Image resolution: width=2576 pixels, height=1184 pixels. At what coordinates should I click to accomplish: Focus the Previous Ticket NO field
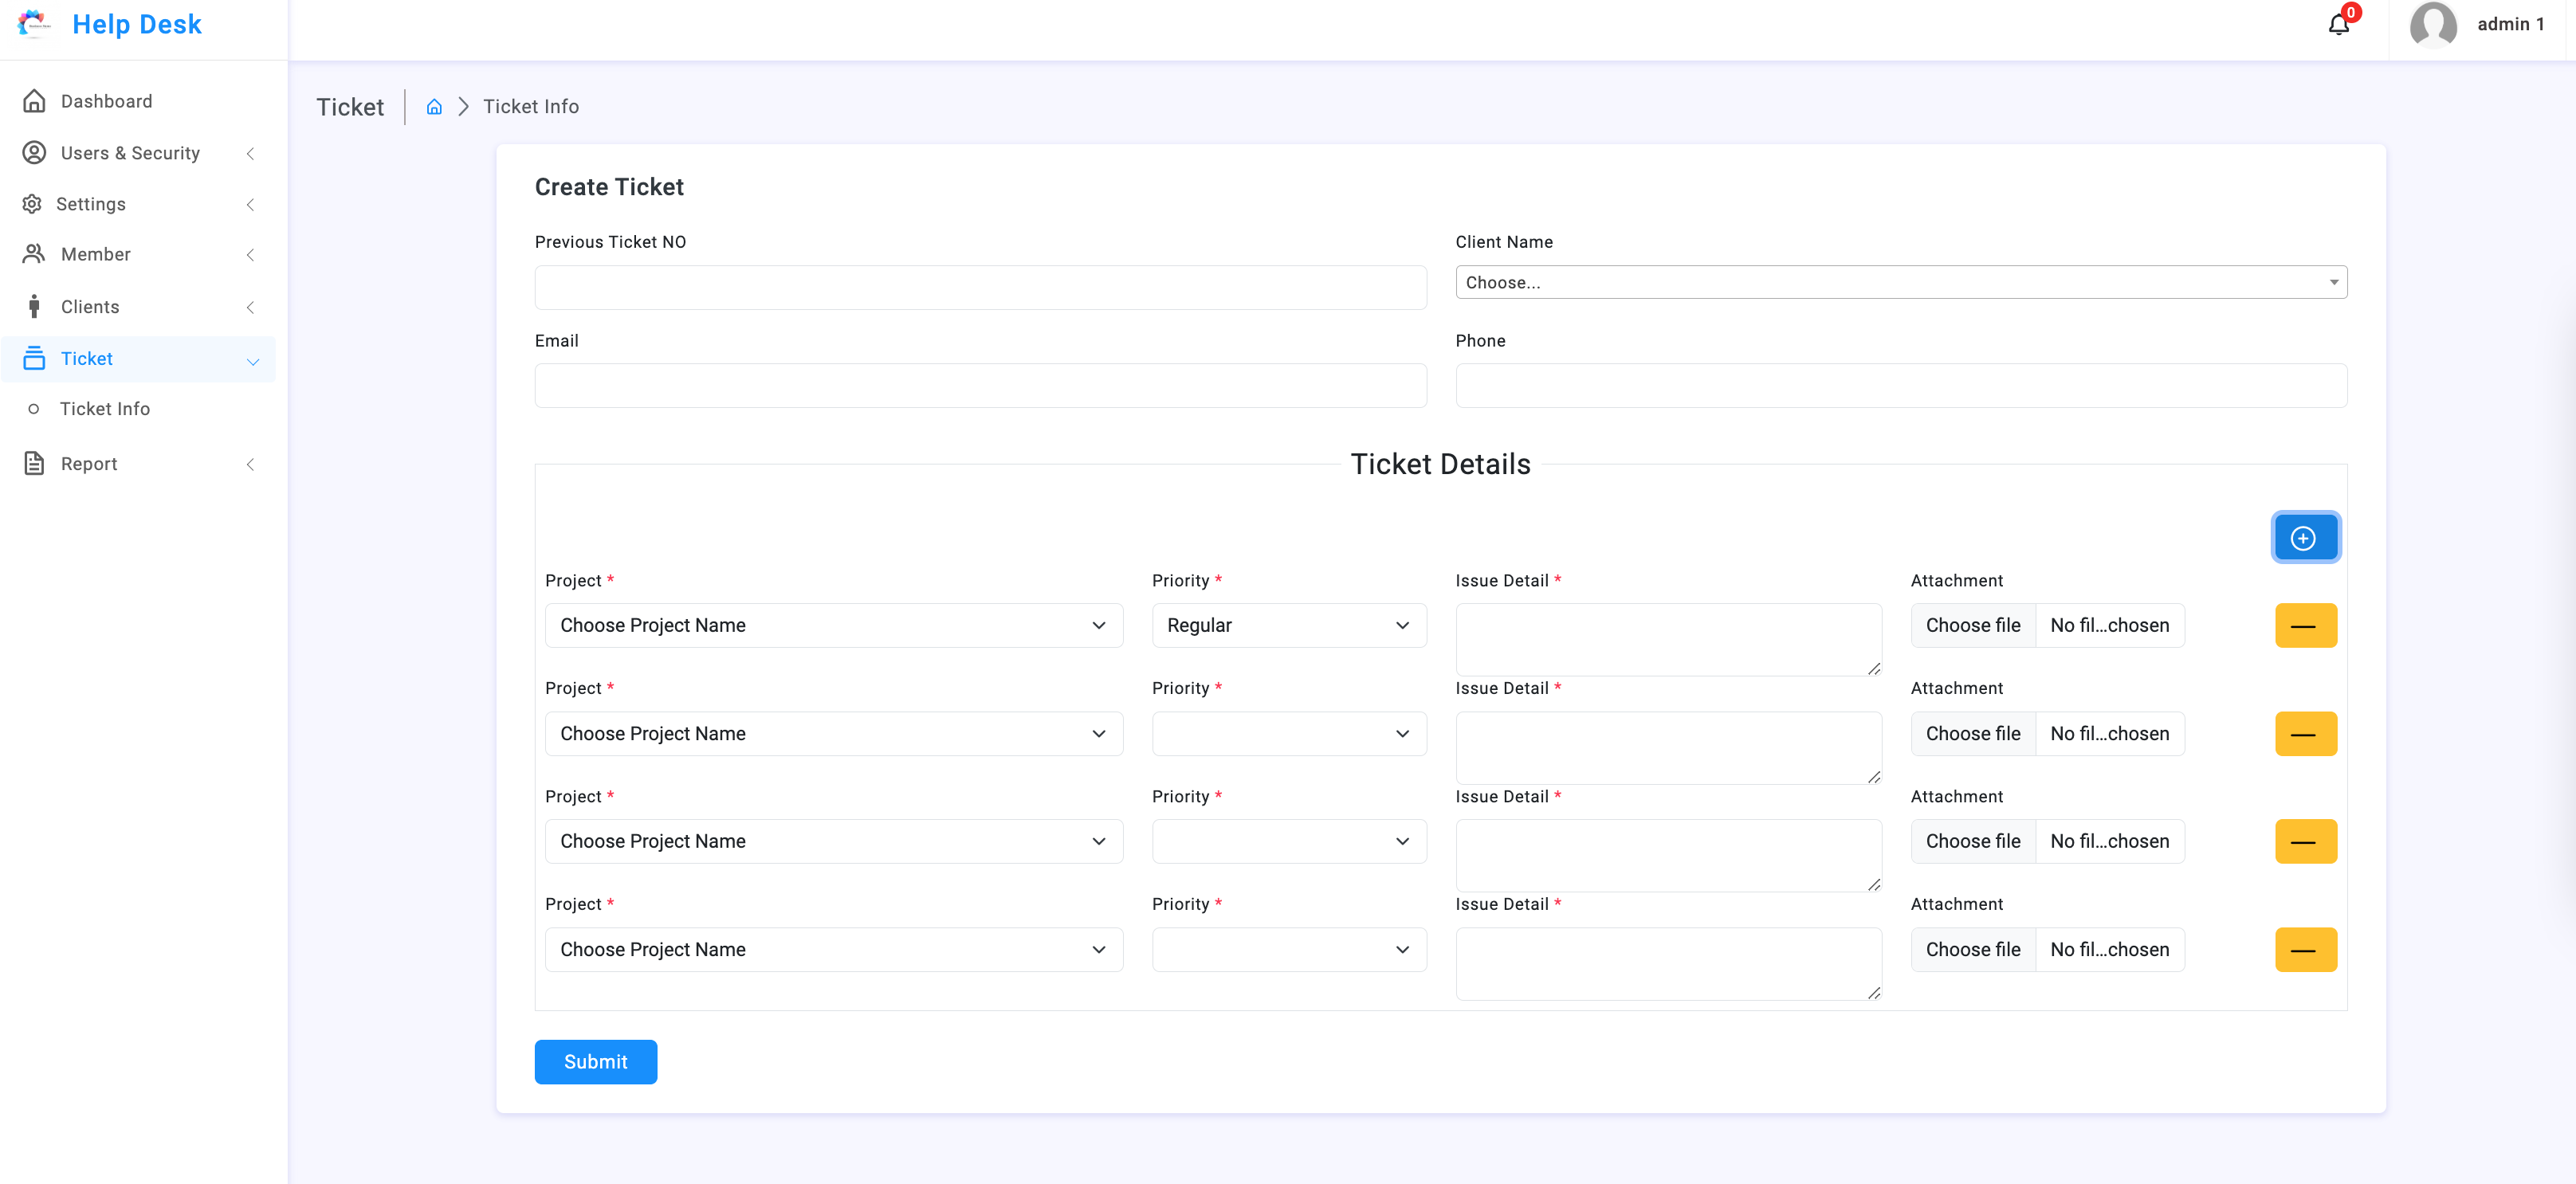pyautogui.click(x=980, y=287)
